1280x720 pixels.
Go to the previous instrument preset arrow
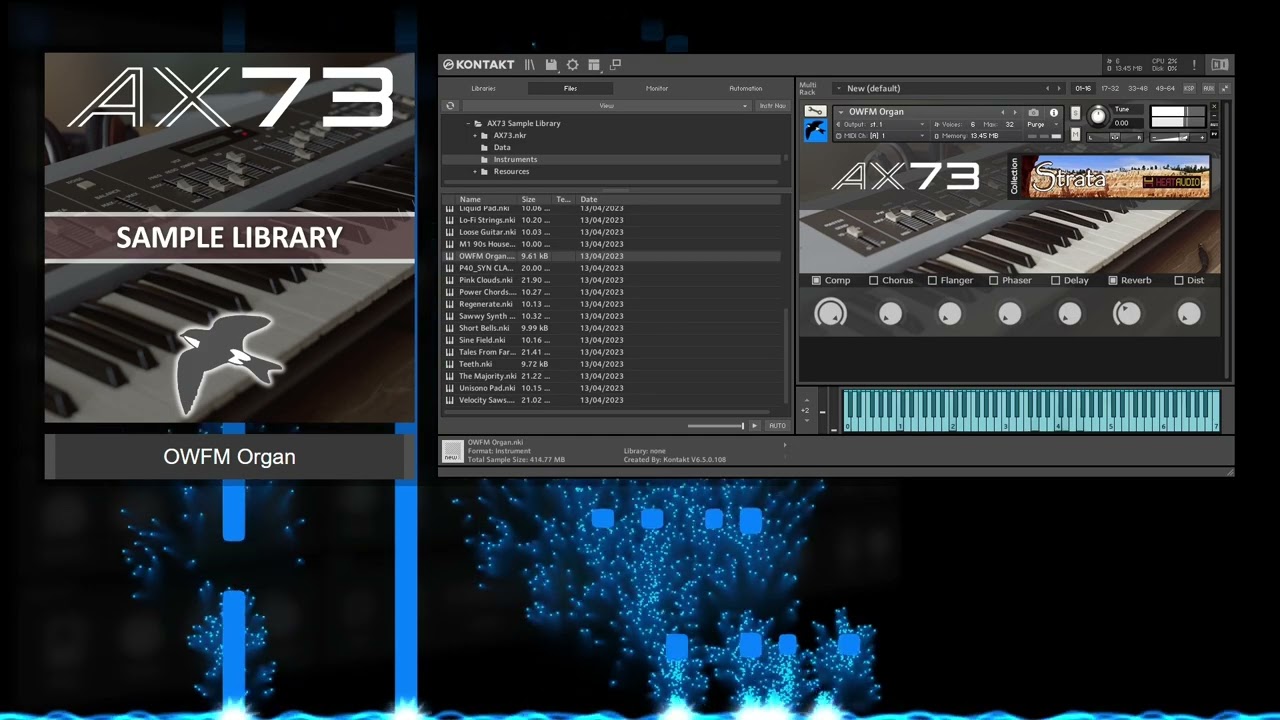(1003, 112)
